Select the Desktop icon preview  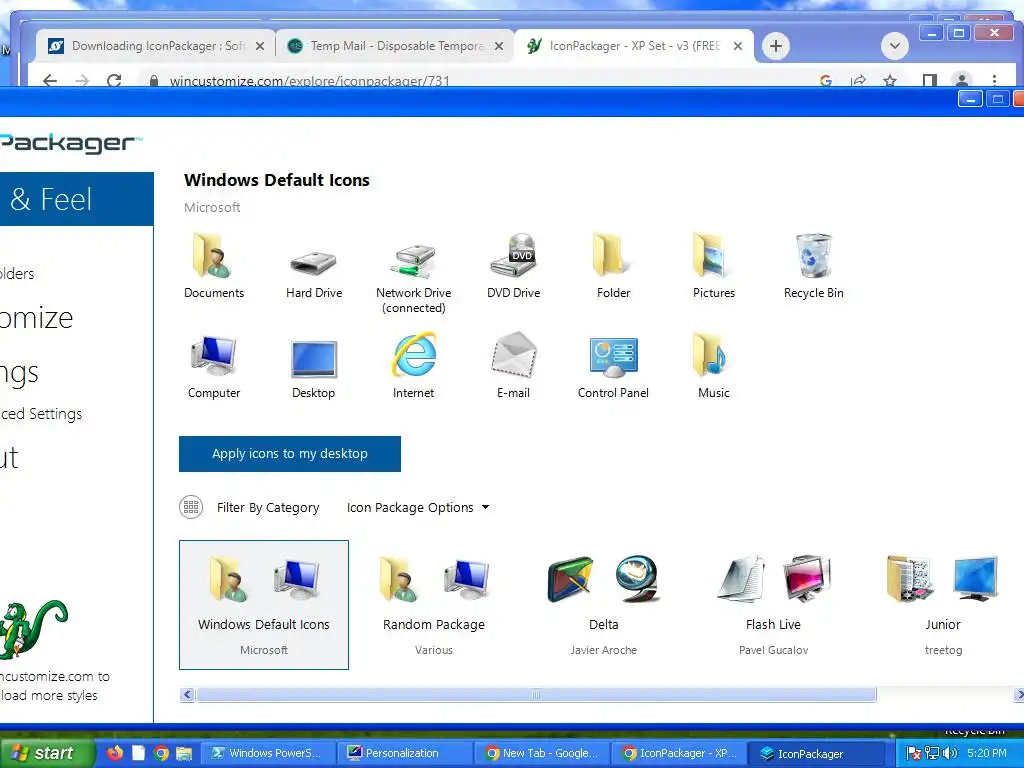point(313,359)
